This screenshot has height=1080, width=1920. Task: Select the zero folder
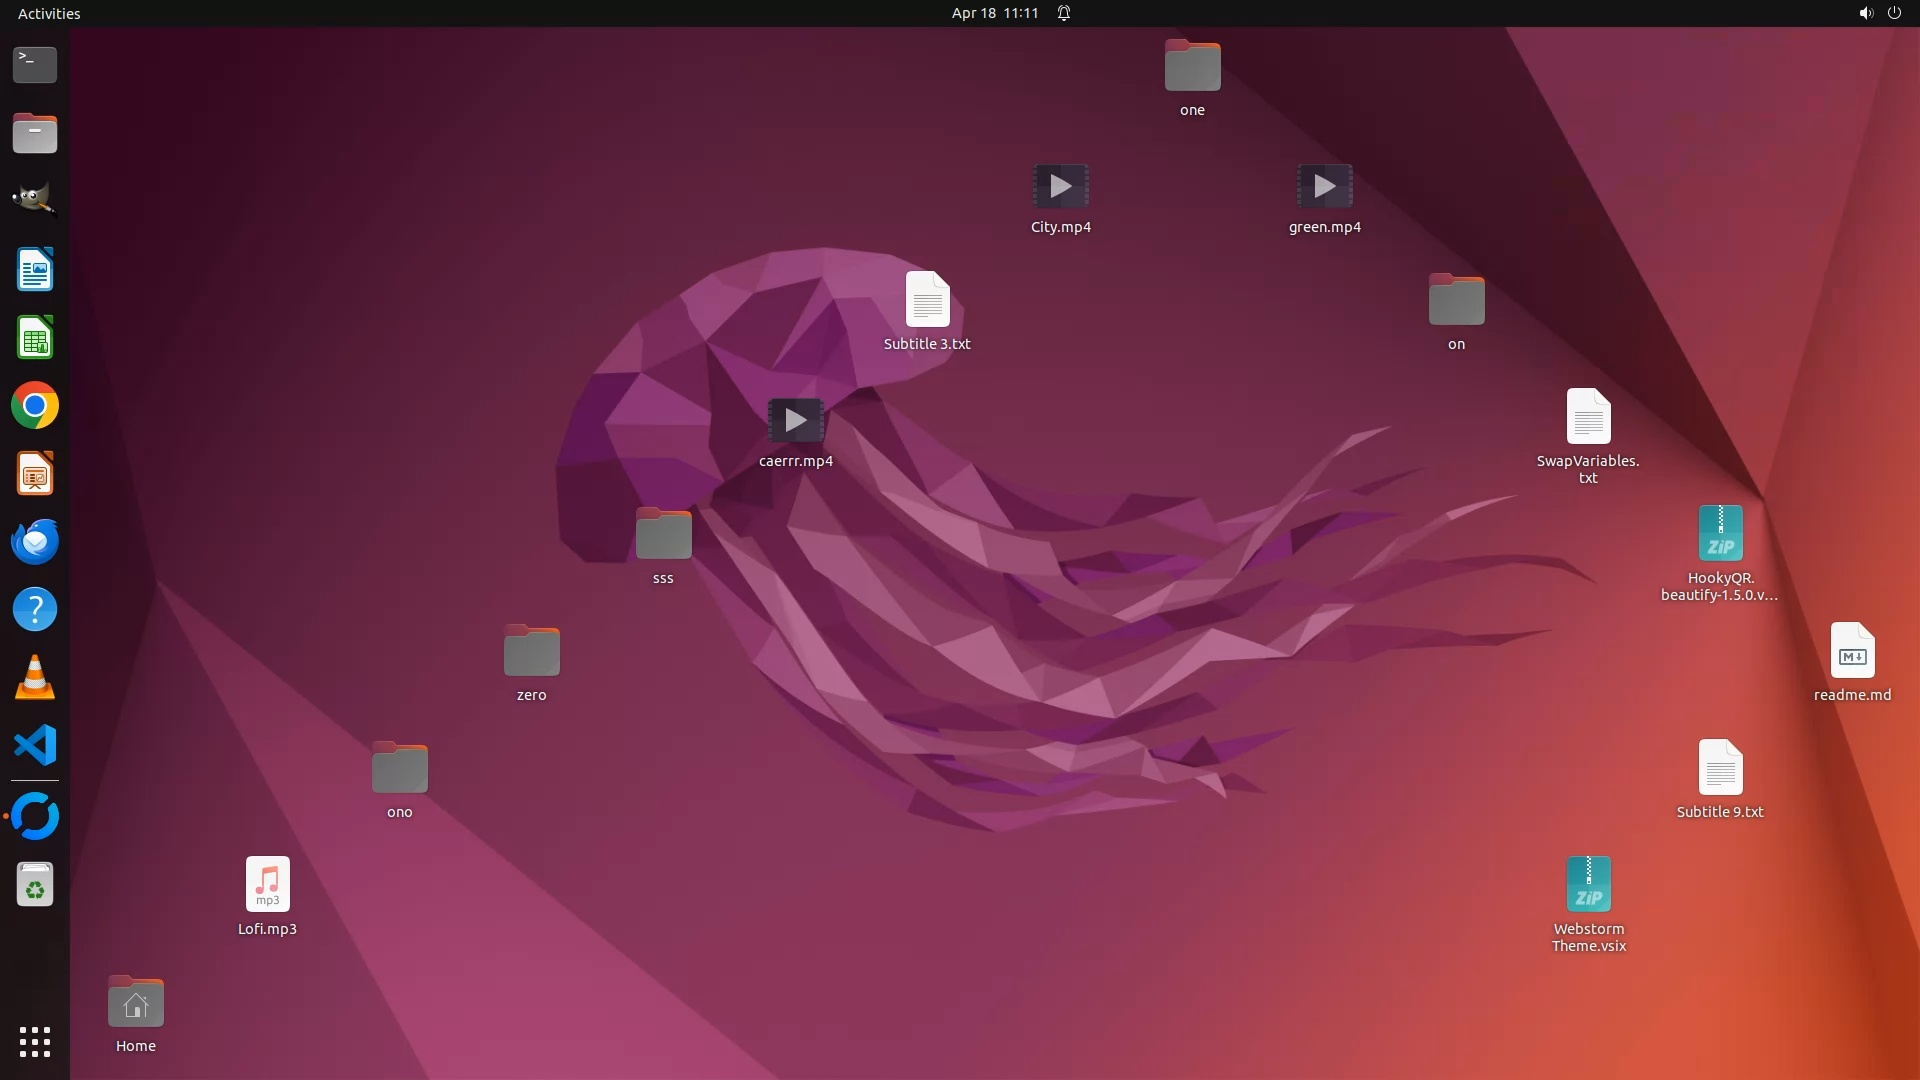[x=531, y=652]
